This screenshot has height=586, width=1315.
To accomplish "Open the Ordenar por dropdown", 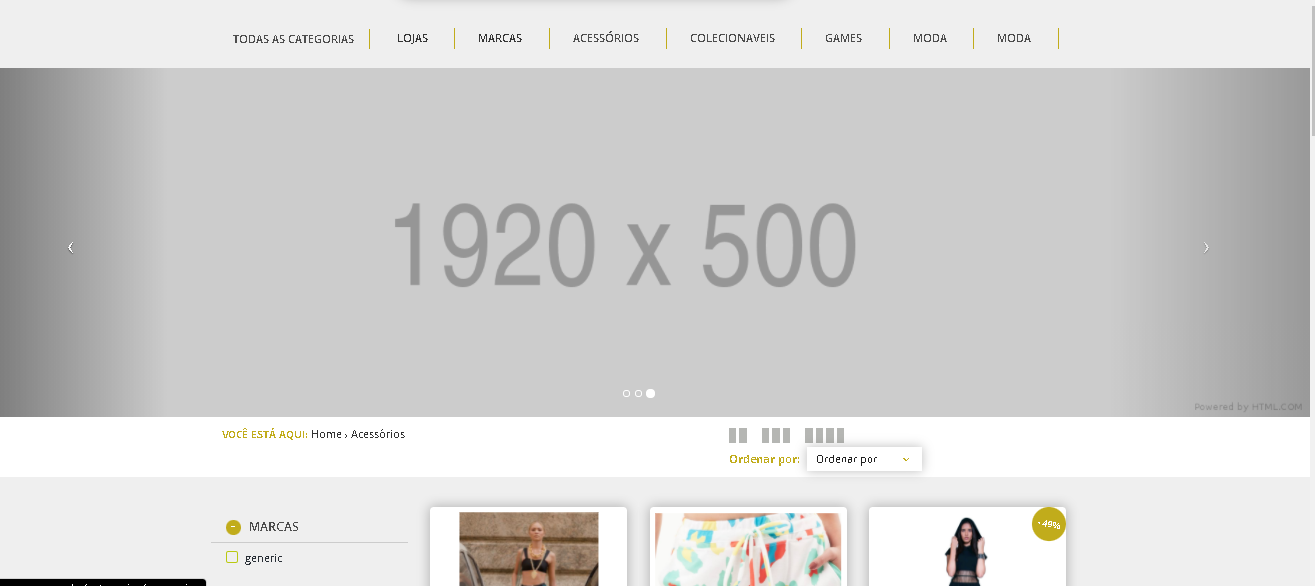I will coord(864,459).
